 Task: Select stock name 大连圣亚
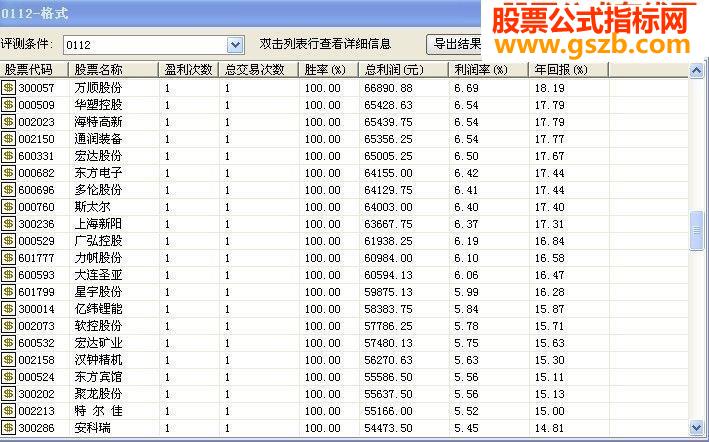(98, 275)
